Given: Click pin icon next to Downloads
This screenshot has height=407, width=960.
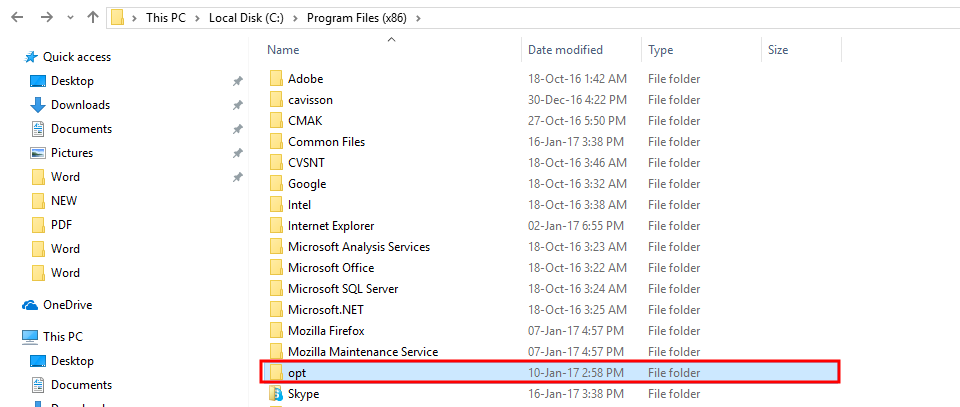Looking at the screenshot, I should click(238, 105).
